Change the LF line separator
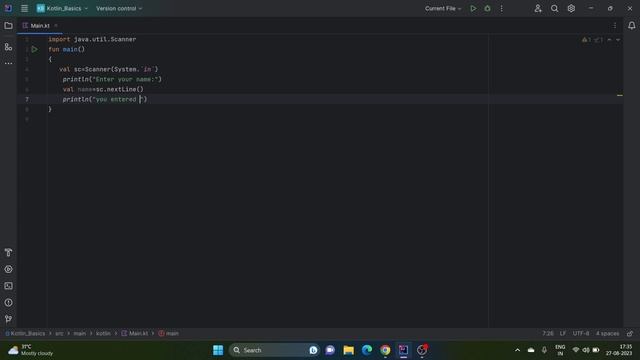This screenshot has width=640, height=360. tap(563, 333)
